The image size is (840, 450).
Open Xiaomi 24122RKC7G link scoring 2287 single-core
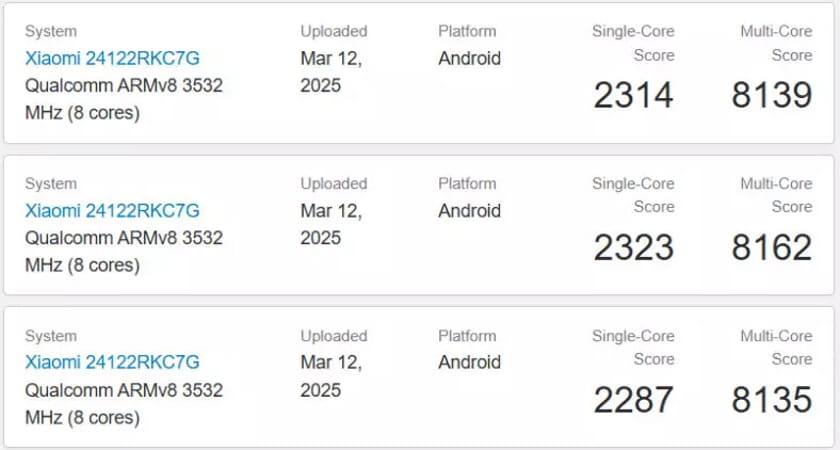point(112,362)
